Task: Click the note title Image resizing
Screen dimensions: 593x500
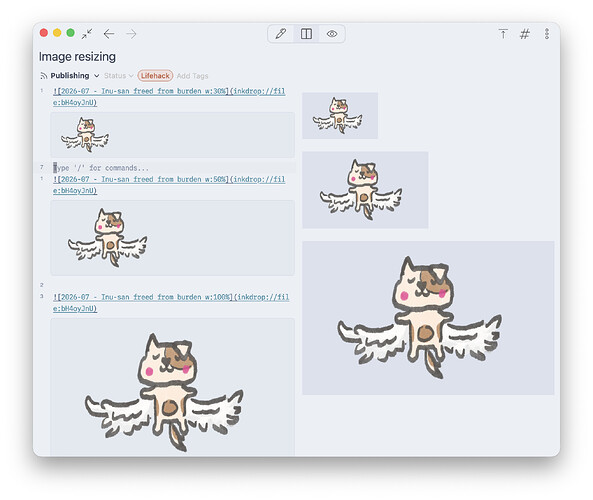Action: (77, 56)
